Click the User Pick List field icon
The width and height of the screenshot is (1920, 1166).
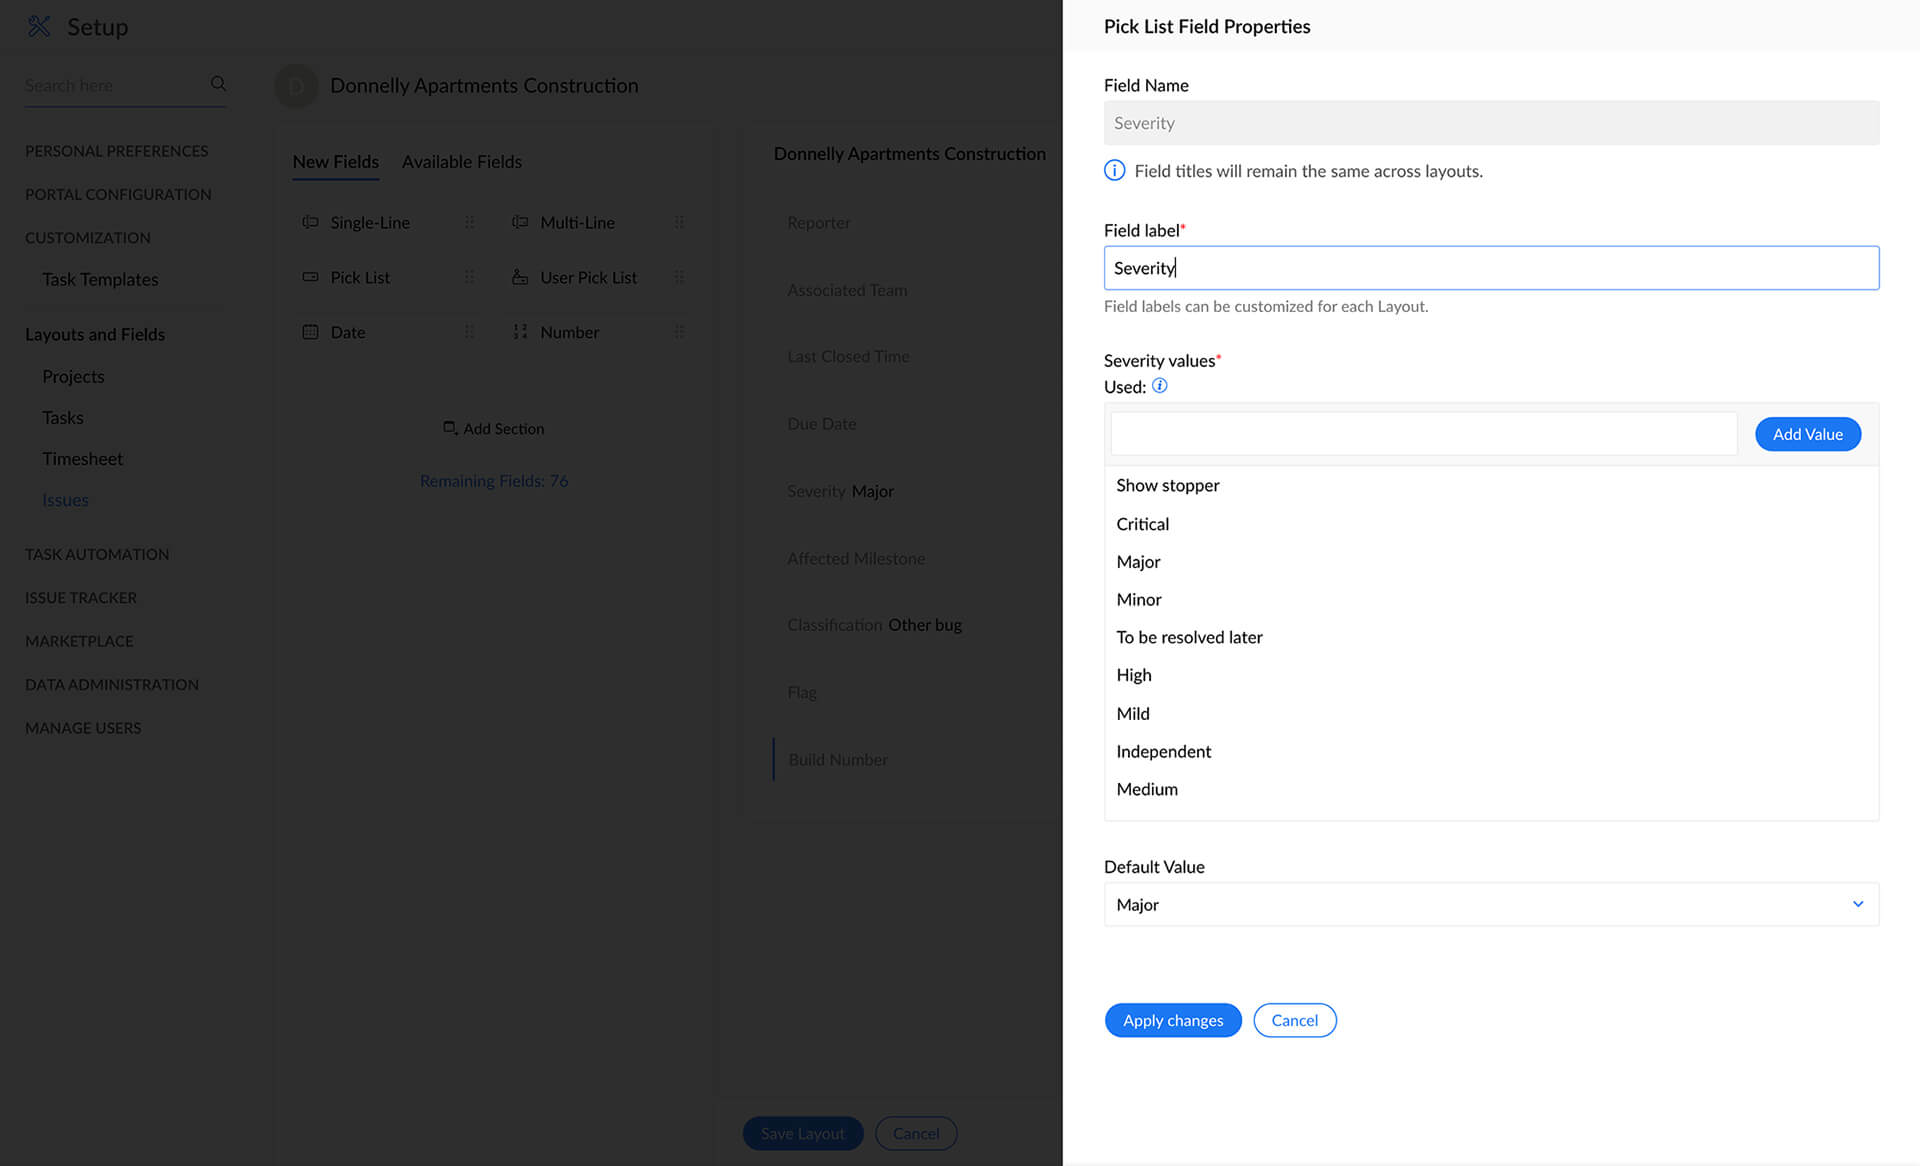click(x=520, y=277)
